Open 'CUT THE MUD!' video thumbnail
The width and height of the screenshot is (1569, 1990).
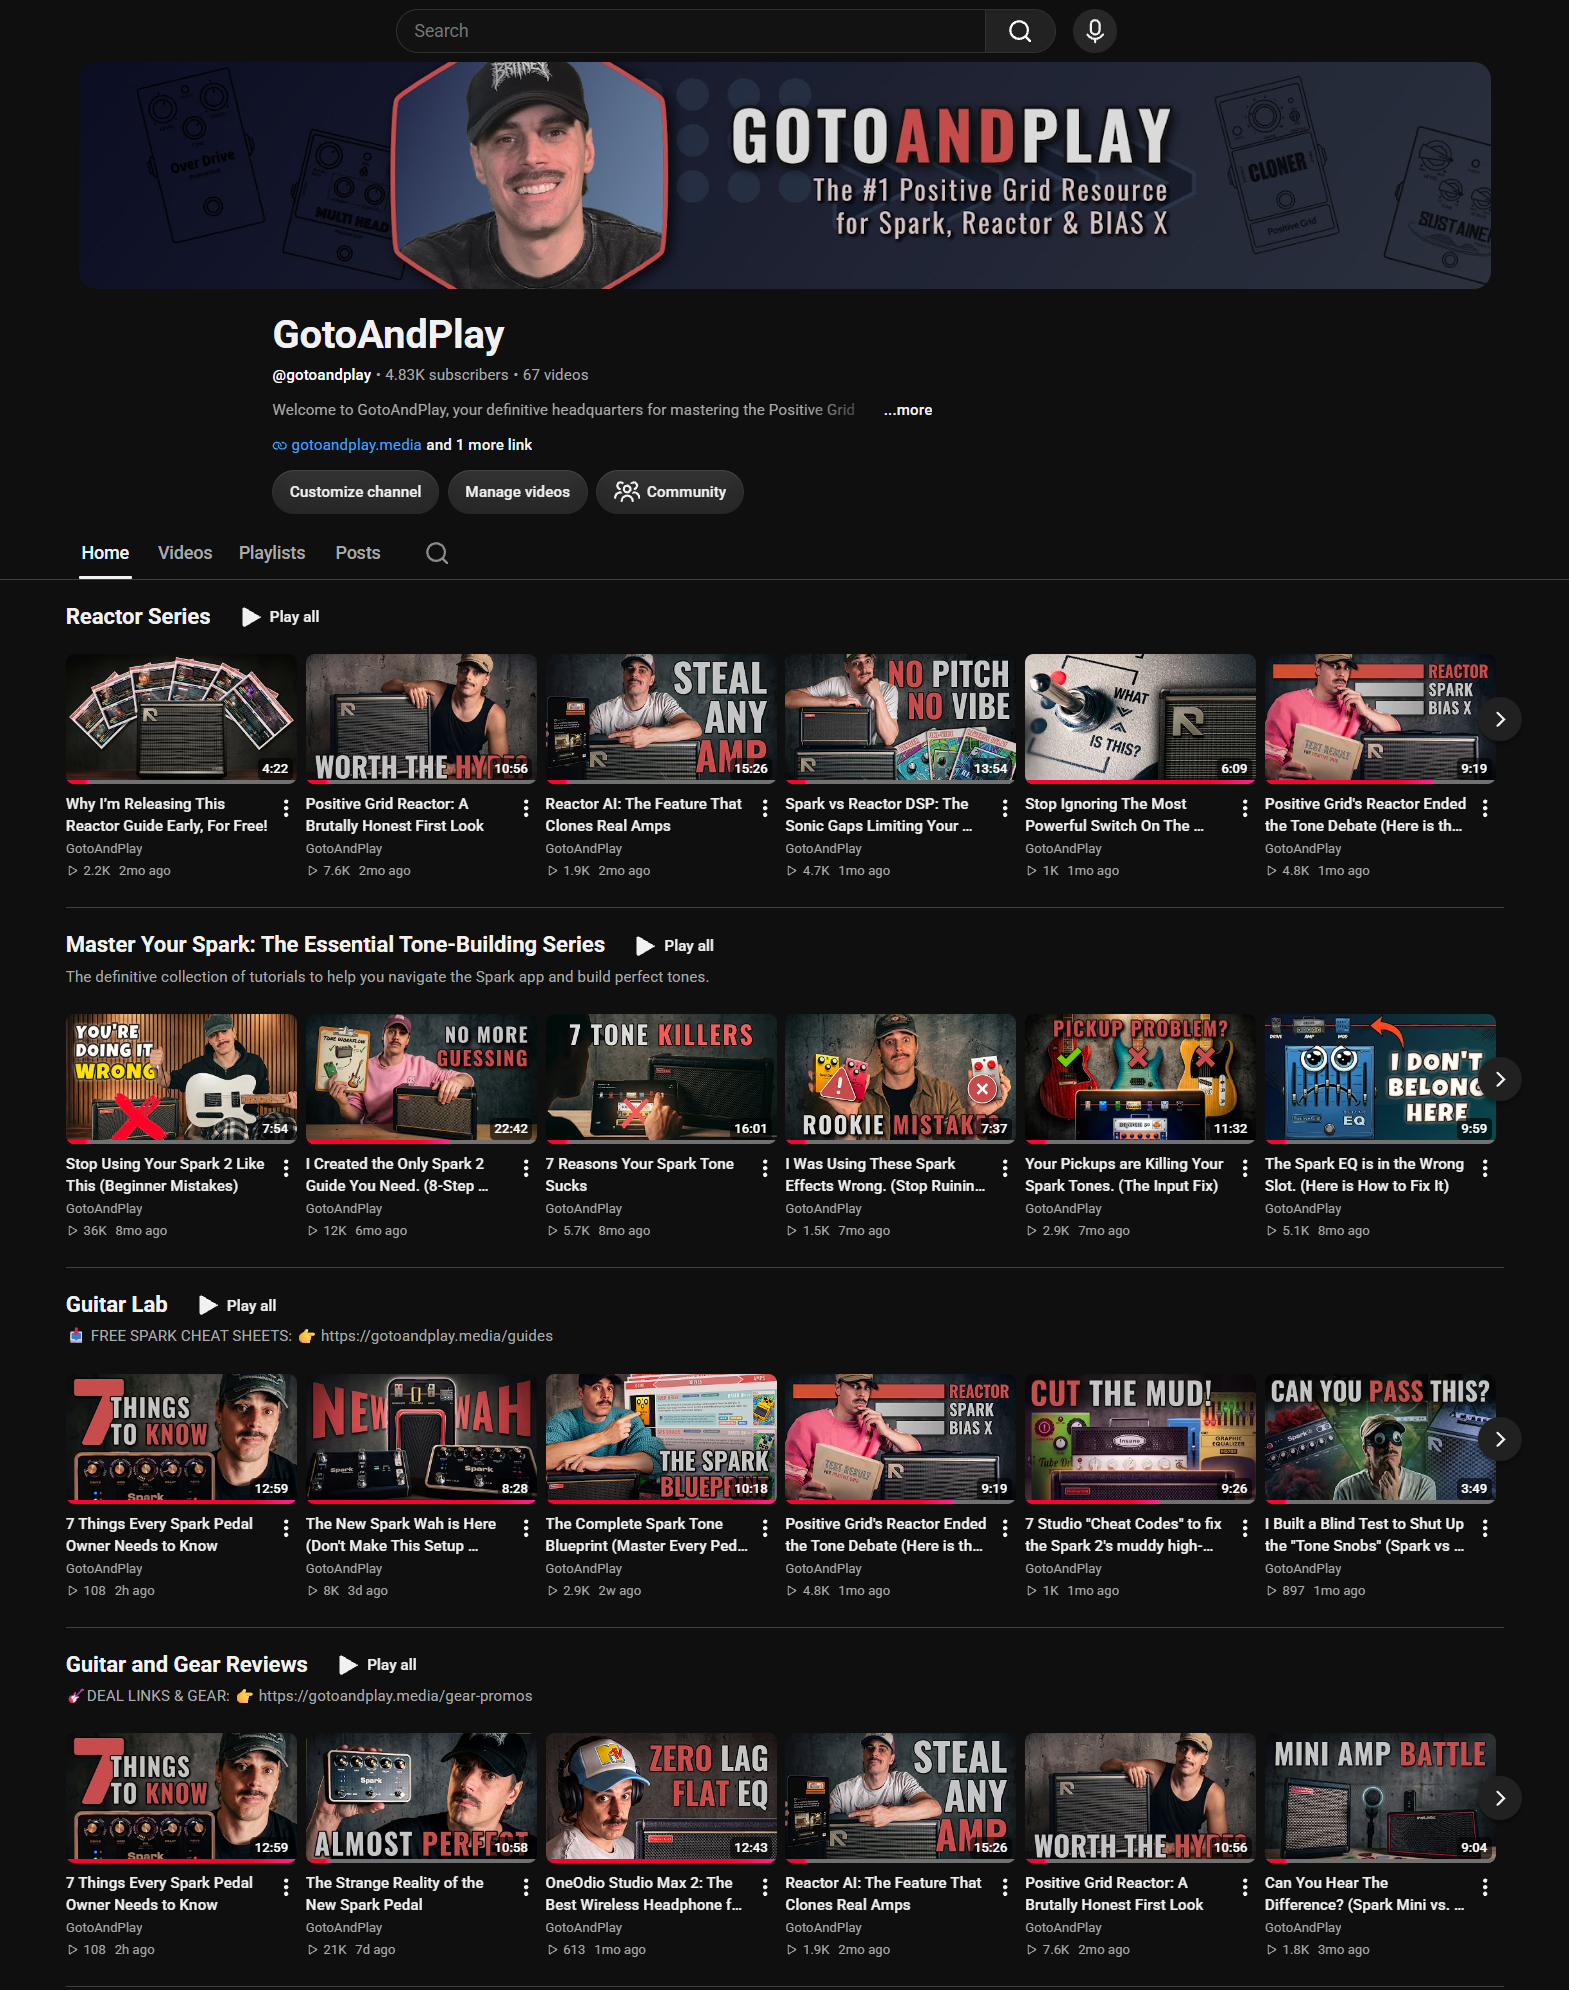pos(1140,1438)
